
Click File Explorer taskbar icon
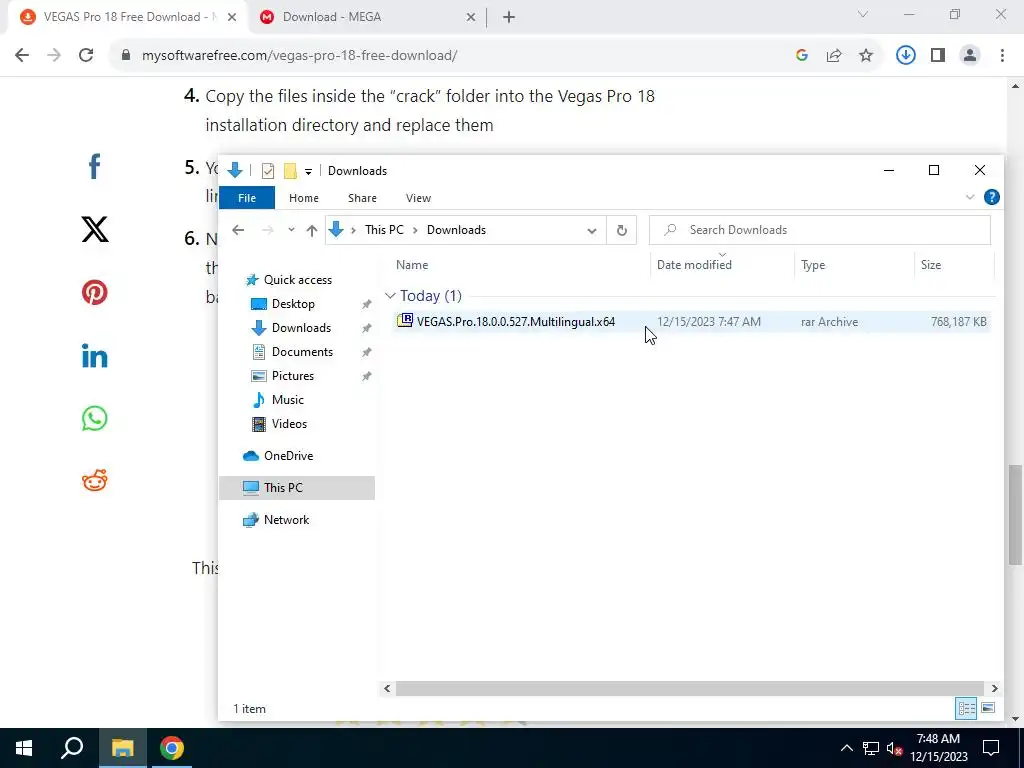[x=122, y=748]
